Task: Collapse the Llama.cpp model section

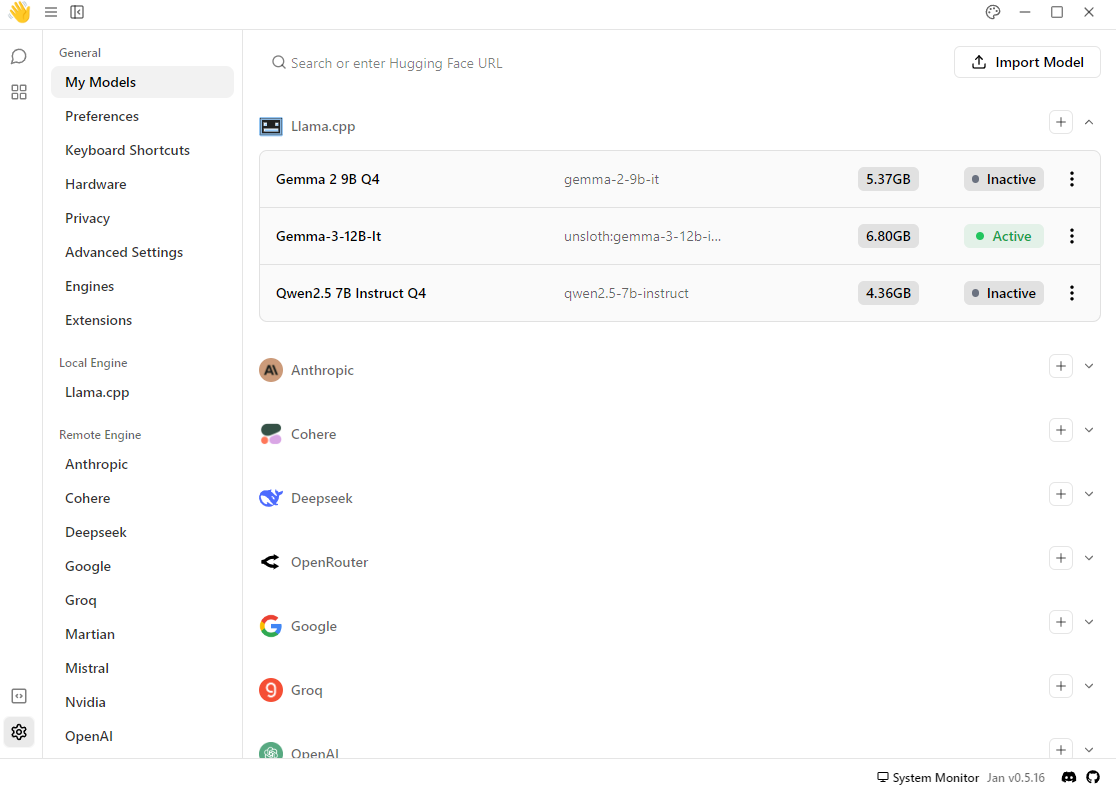Action: 1089,122
